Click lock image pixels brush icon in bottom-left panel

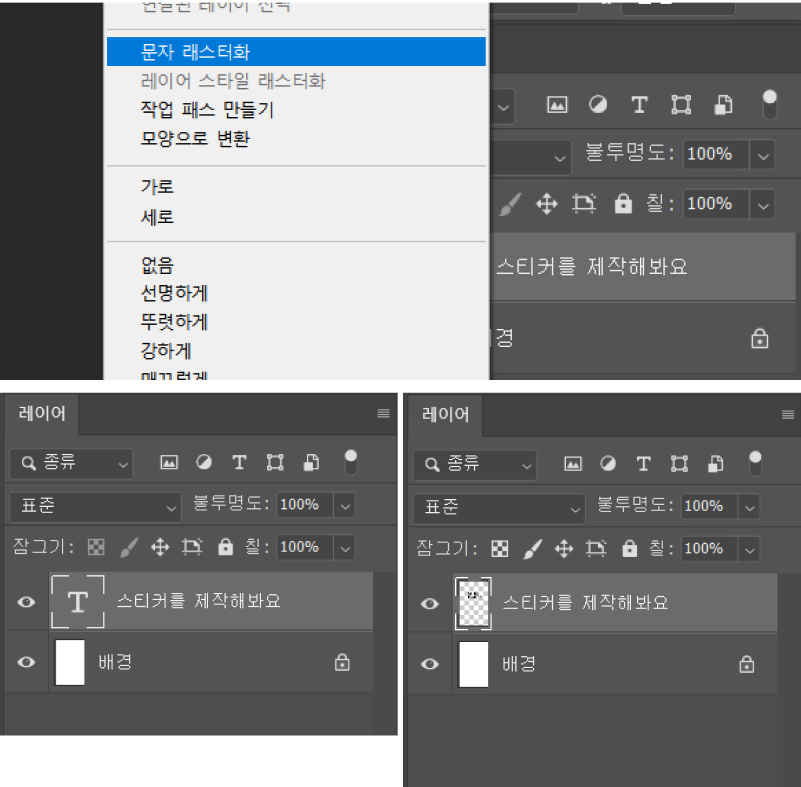(x=129, y=547)
